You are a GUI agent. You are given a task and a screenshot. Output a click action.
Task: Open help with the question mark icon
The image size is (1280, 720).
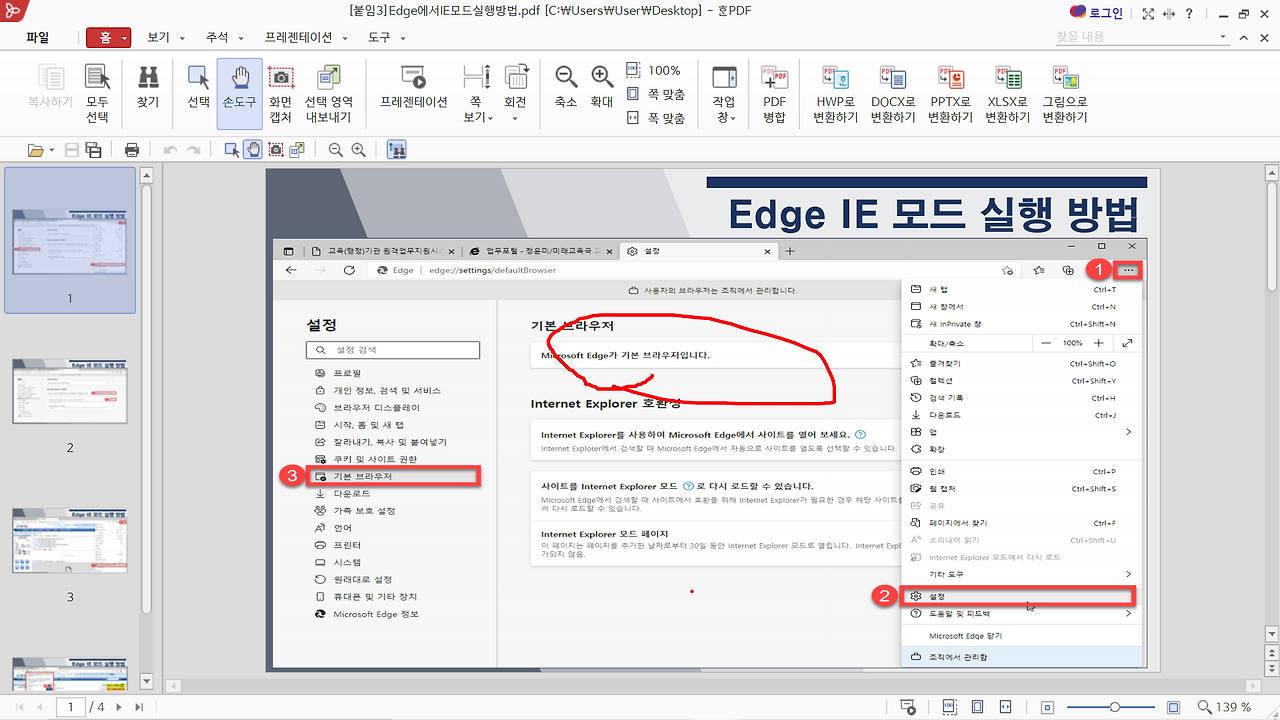pyautogui.click(x=1190, y=14)
